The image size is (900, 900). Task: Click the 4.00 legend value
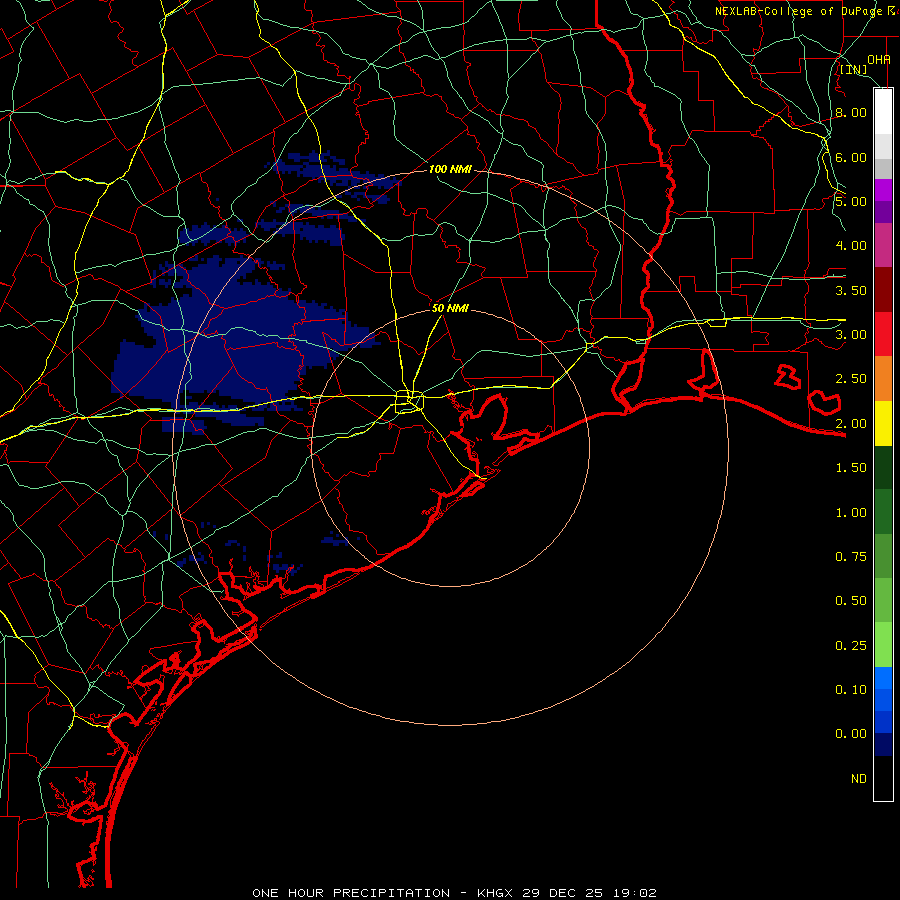(x=851, y=246)
